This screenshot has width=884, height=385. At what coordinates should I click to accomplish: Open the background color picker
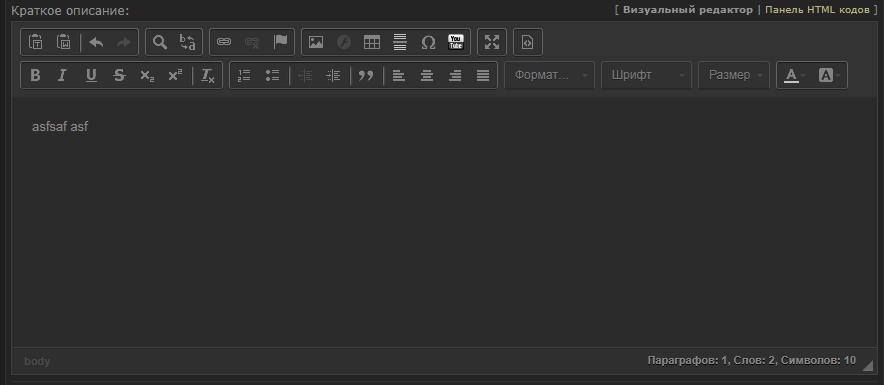click(829, 75)
